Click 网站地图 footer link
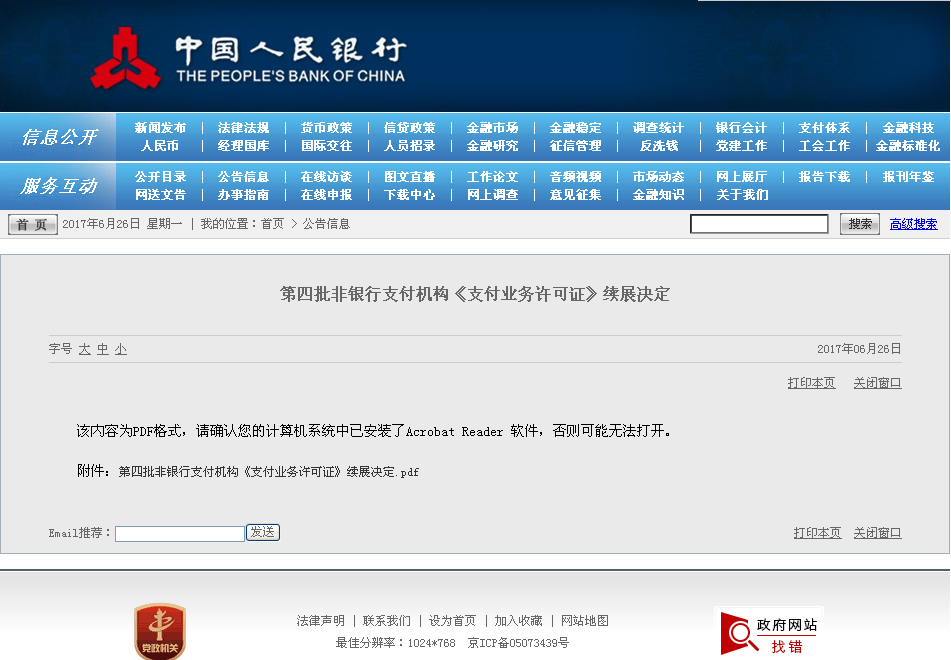 (585, 621)
